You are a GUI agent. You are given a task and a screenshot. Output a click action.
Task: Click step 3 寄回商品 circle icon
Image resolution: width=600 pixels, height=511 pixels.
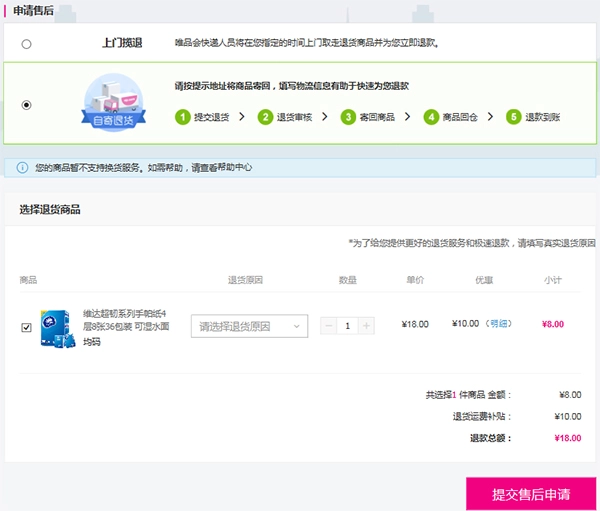coord(348,117)
